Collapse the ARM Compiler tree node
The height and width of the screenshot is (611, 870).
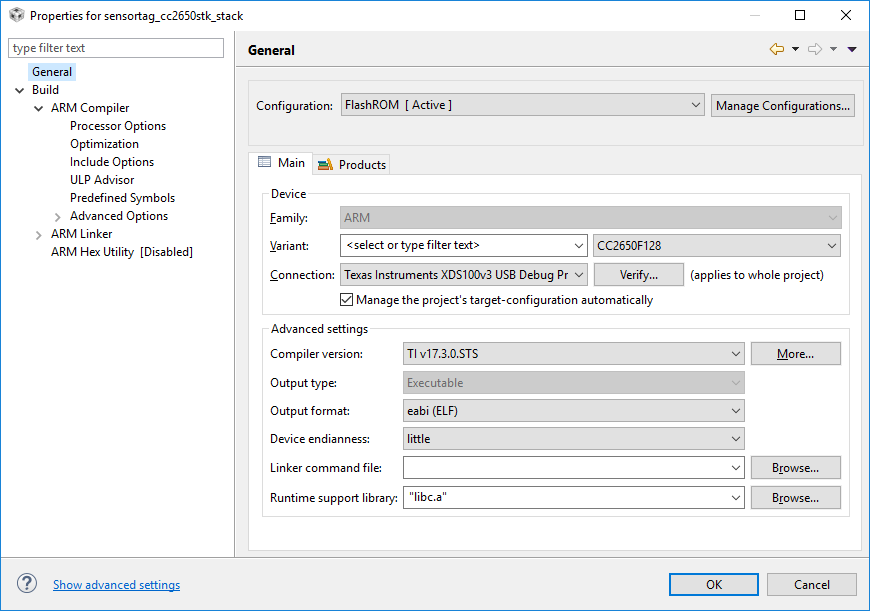coord(38,108)
